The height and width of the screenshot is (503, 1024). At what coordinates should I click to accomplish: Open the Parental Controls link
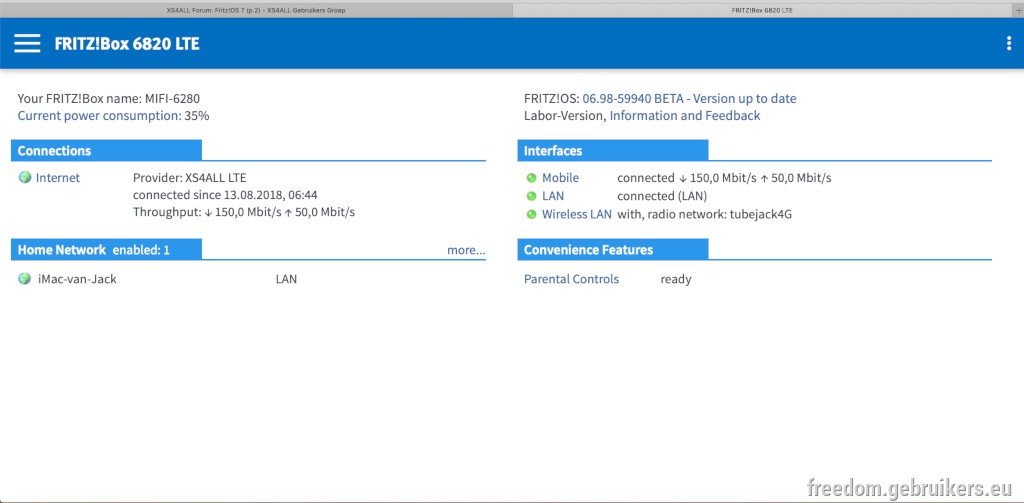click(x=571, y=279)
